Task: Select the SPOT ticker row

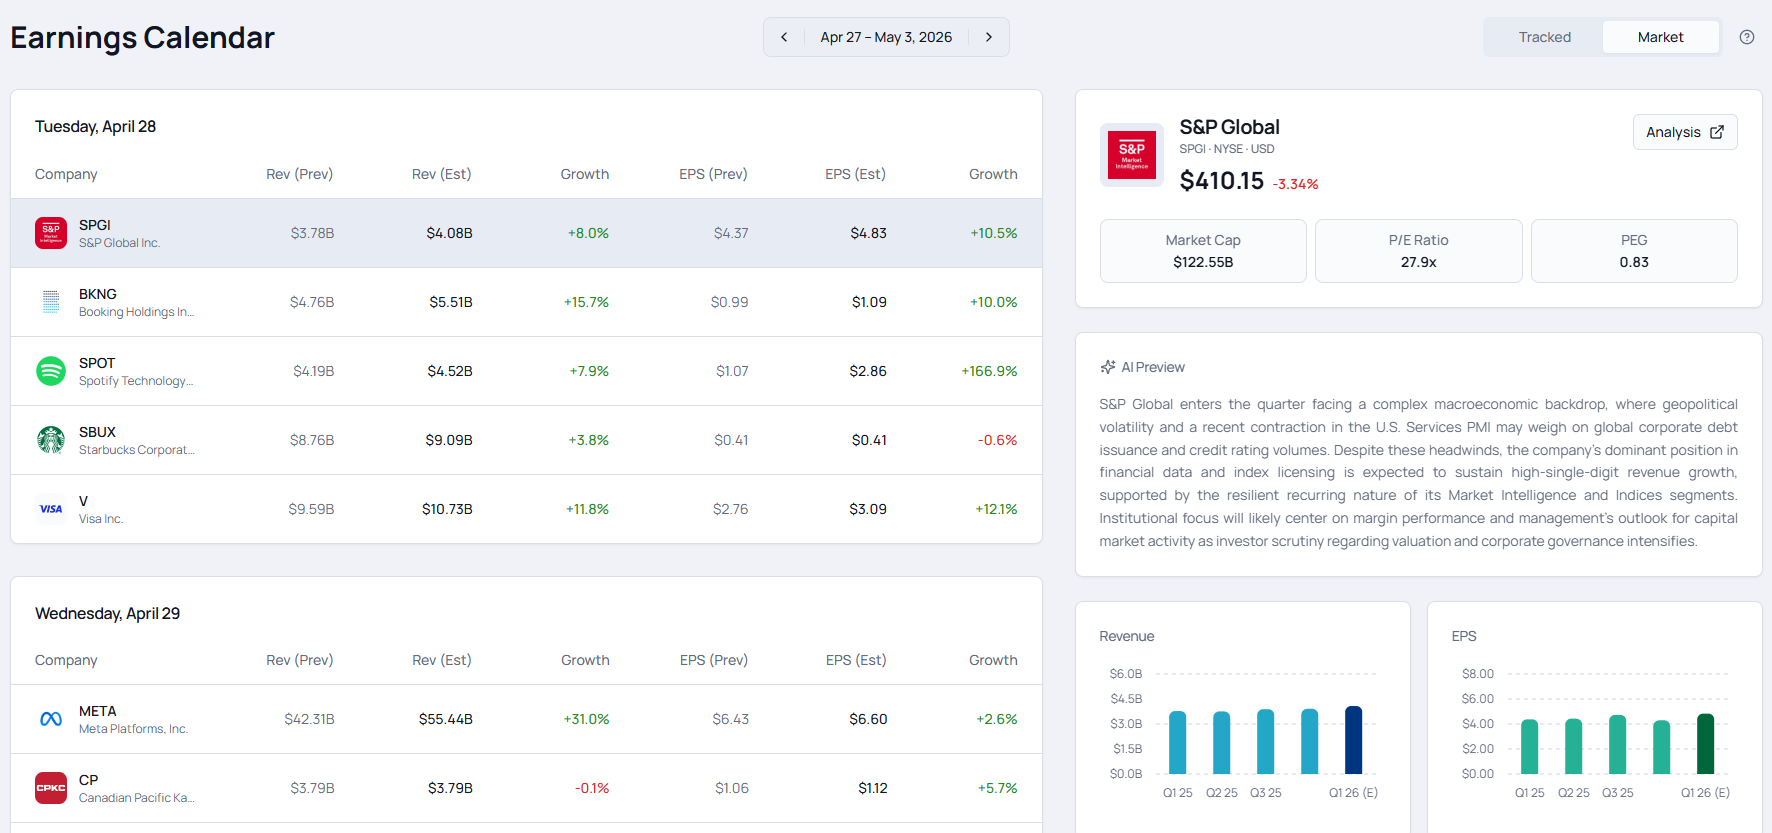Action: click(526, 371)
